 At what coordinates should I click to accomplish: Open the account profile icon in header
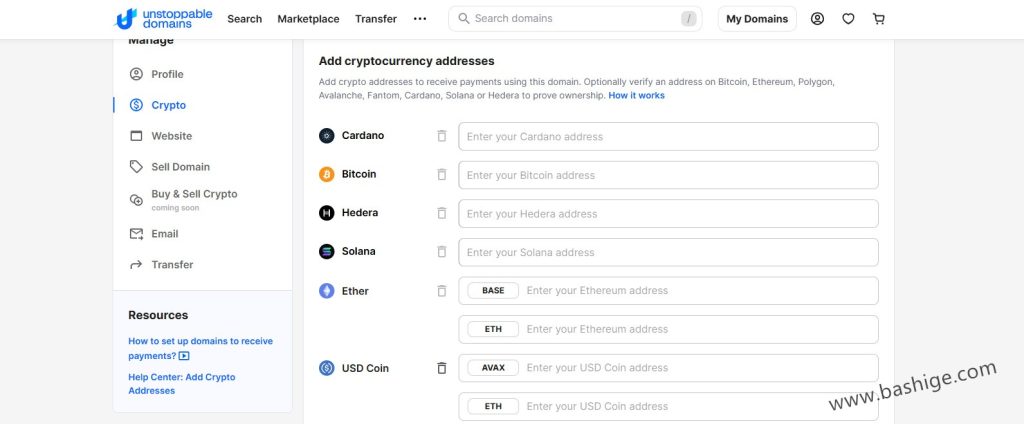coord(817,19)
